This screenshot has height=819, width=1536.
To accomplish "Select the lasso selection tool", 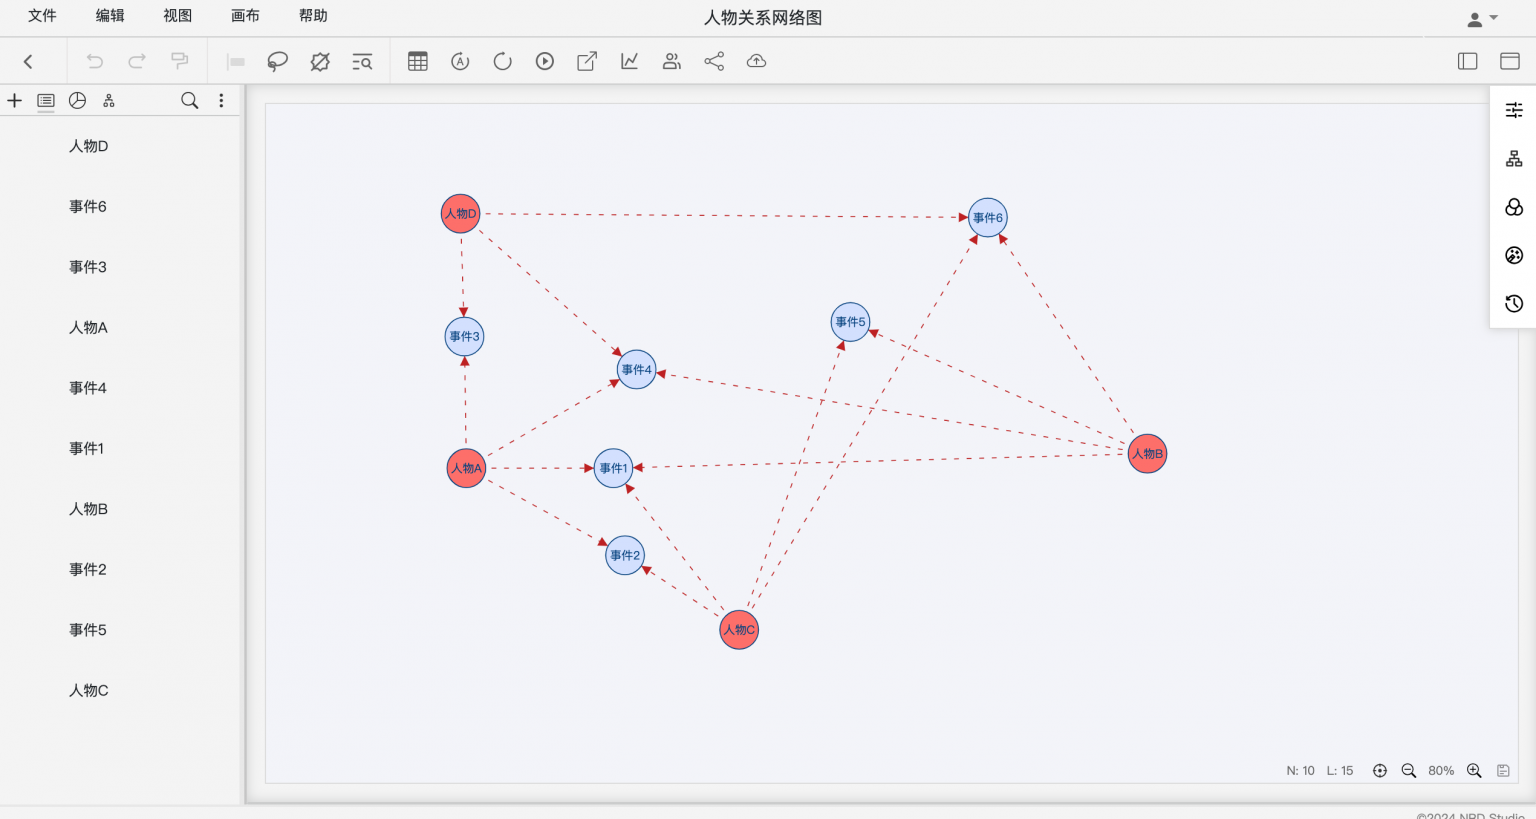I will click(278, 62).
